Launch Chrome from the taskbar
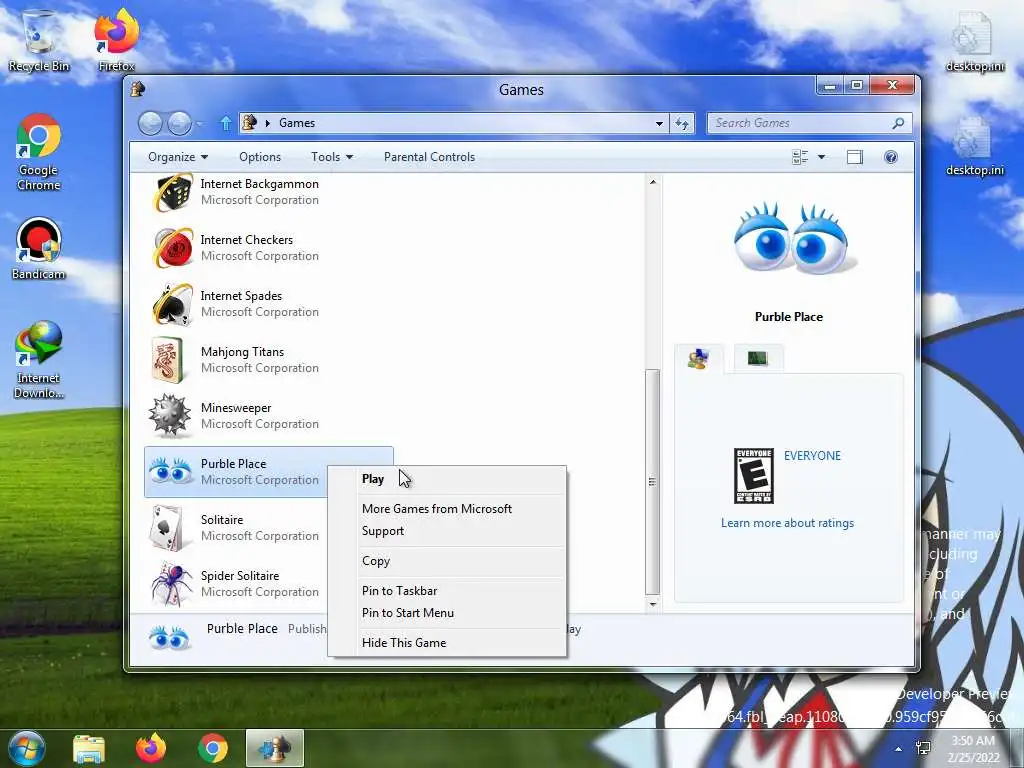This screenshot has width=1024, height=768. 213,748
